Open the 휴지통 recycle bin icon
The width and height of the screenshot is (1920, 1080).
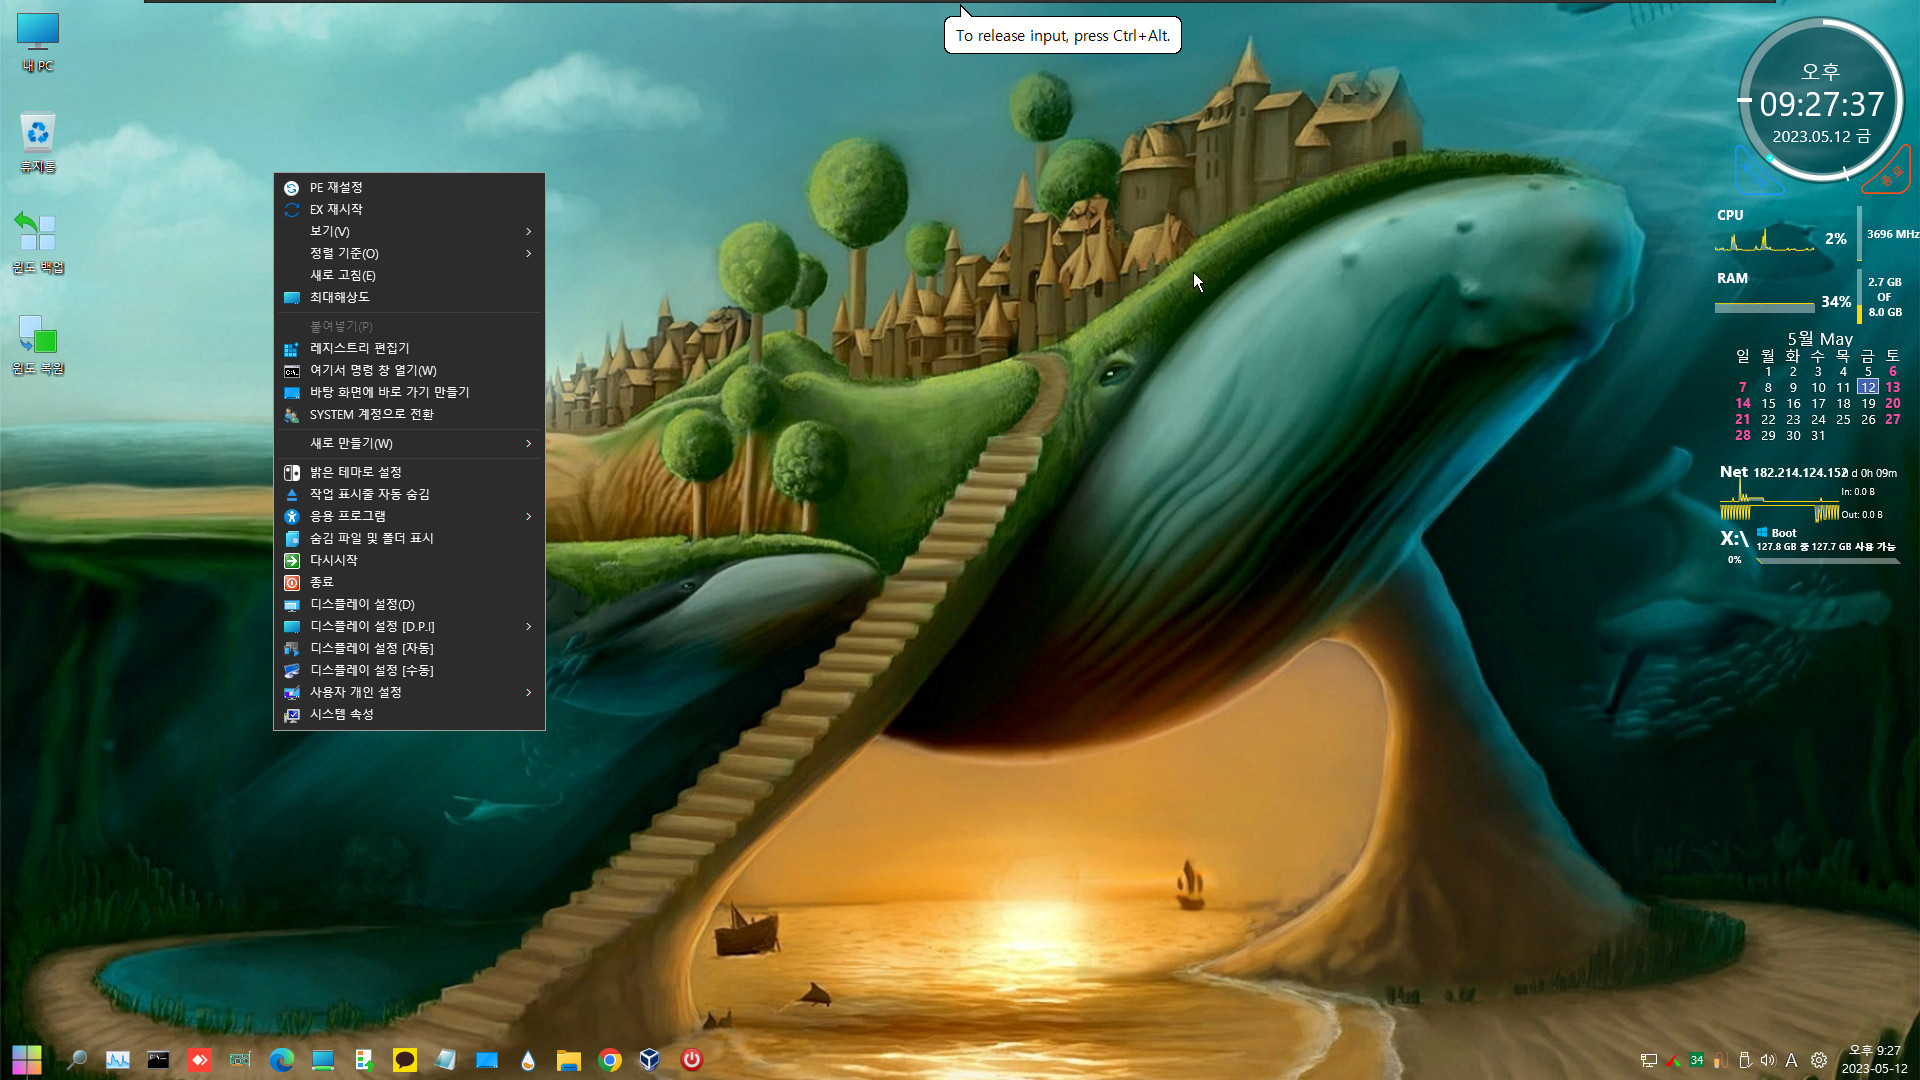click(38, 142)
